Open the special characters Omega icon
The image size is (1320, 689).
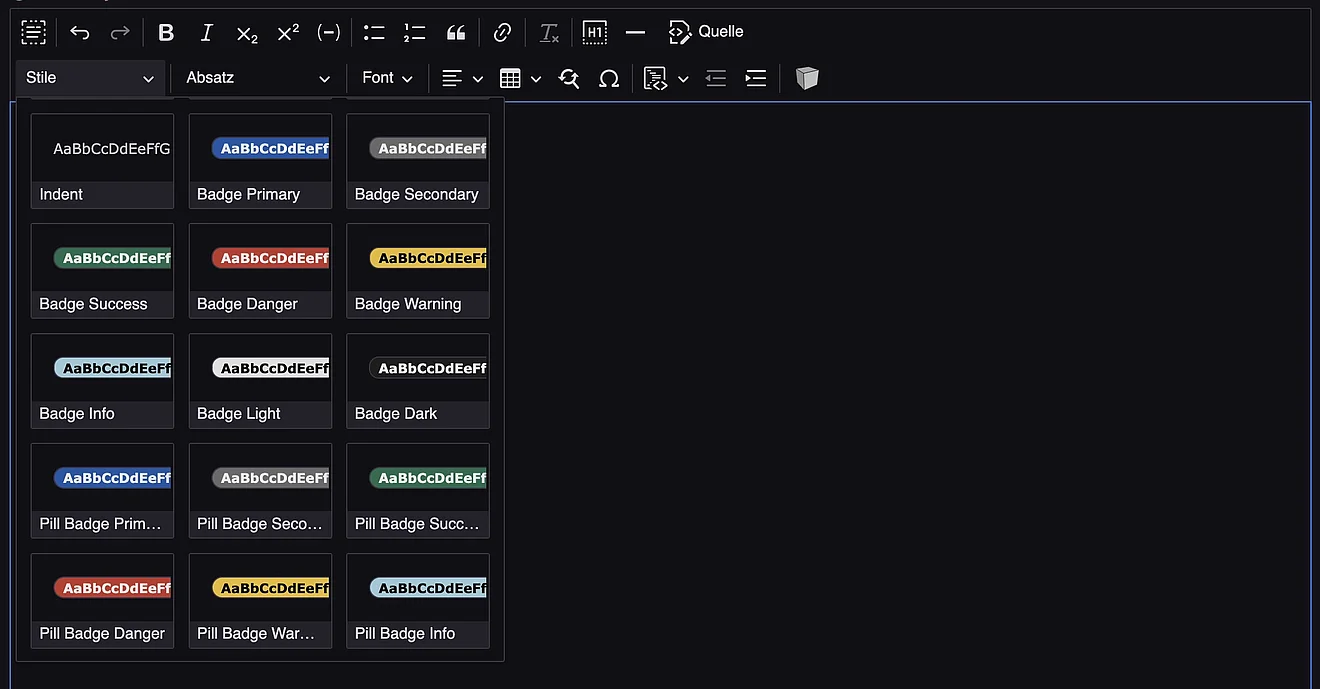[x=609, y=78]
